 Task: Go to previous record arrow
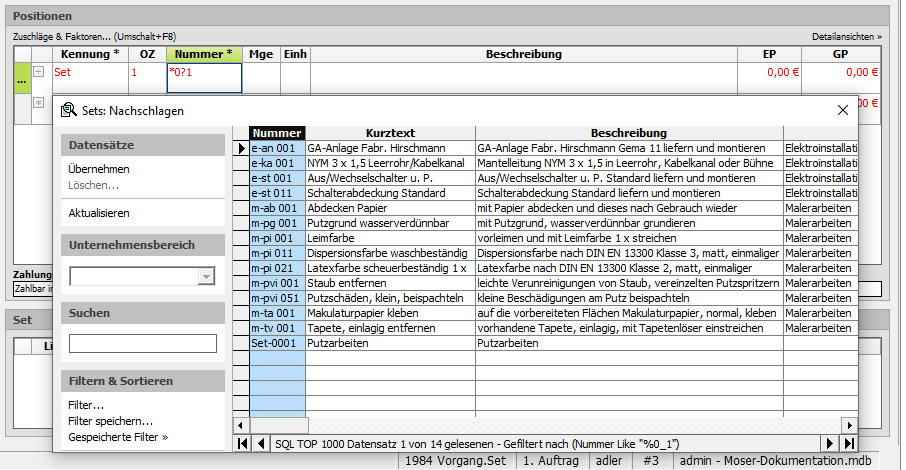tap(261, 443)
